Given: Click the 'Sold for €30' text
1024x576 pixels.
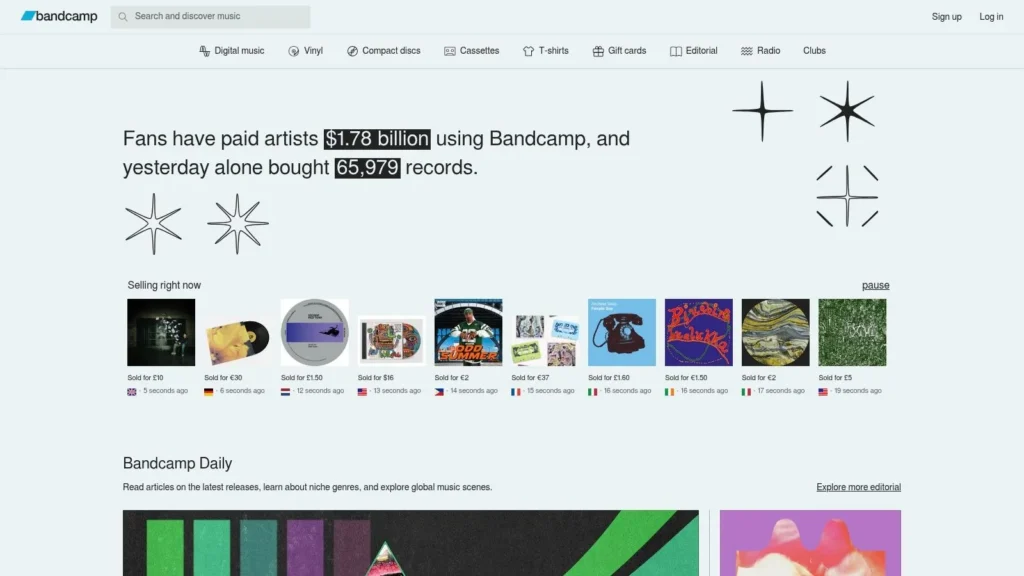Looking at the screenshot, I should (223, 378).
